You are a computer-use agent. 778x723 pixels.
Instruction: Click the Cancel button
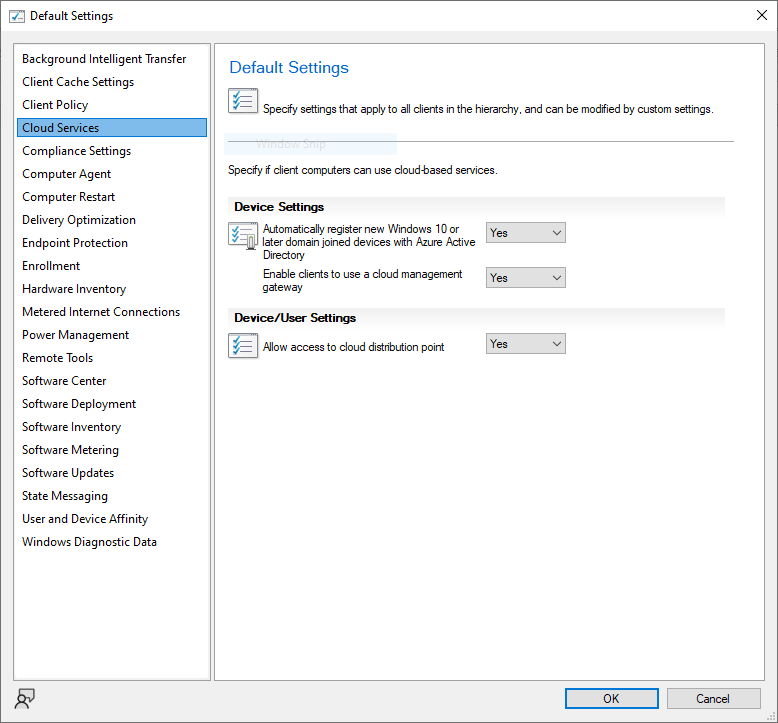[713, 698]
